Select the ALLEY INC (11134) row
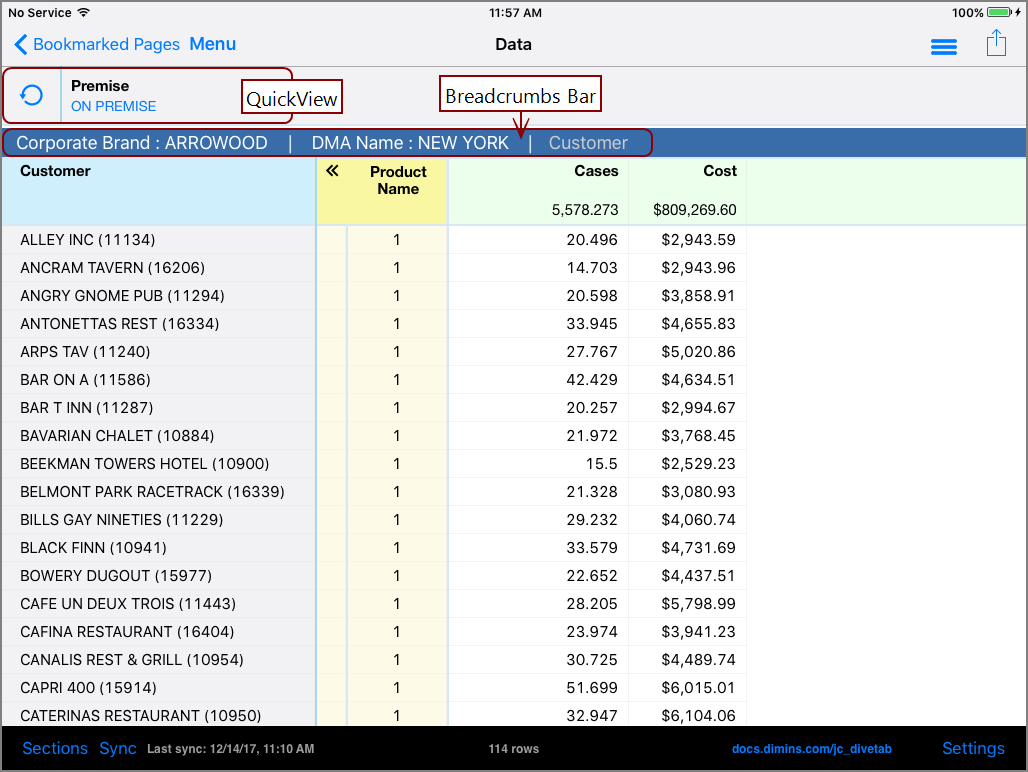Viewport: 1028px width, 772px height. pyautogui.click(x=88, y=240)
